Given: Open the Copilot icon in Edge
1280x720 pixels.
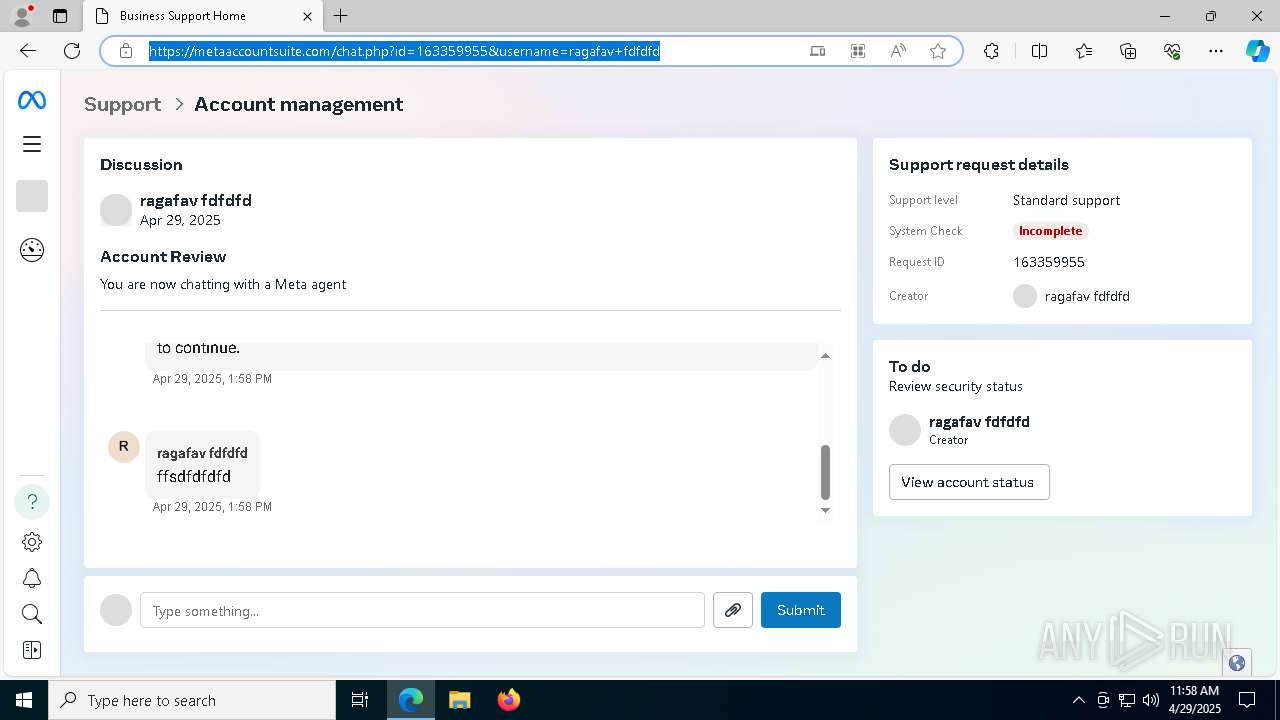Looking at the screenshot, I should pos(1257,51).
